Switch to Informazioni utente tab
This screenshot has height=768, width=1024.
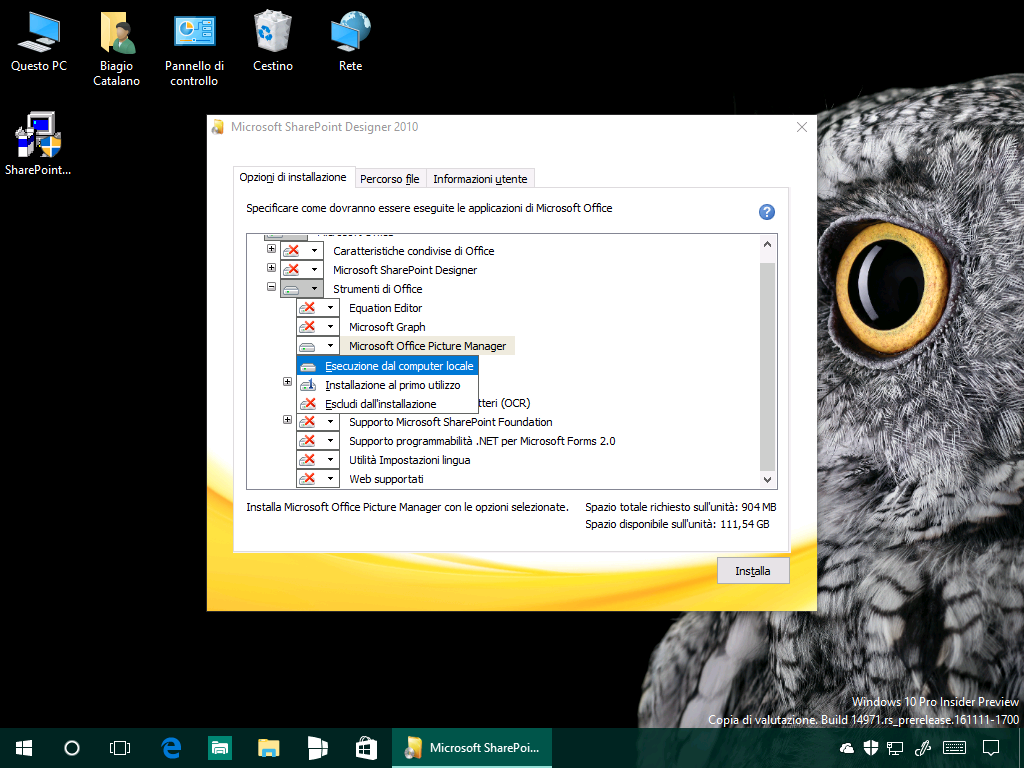click(x=480, y=179)
